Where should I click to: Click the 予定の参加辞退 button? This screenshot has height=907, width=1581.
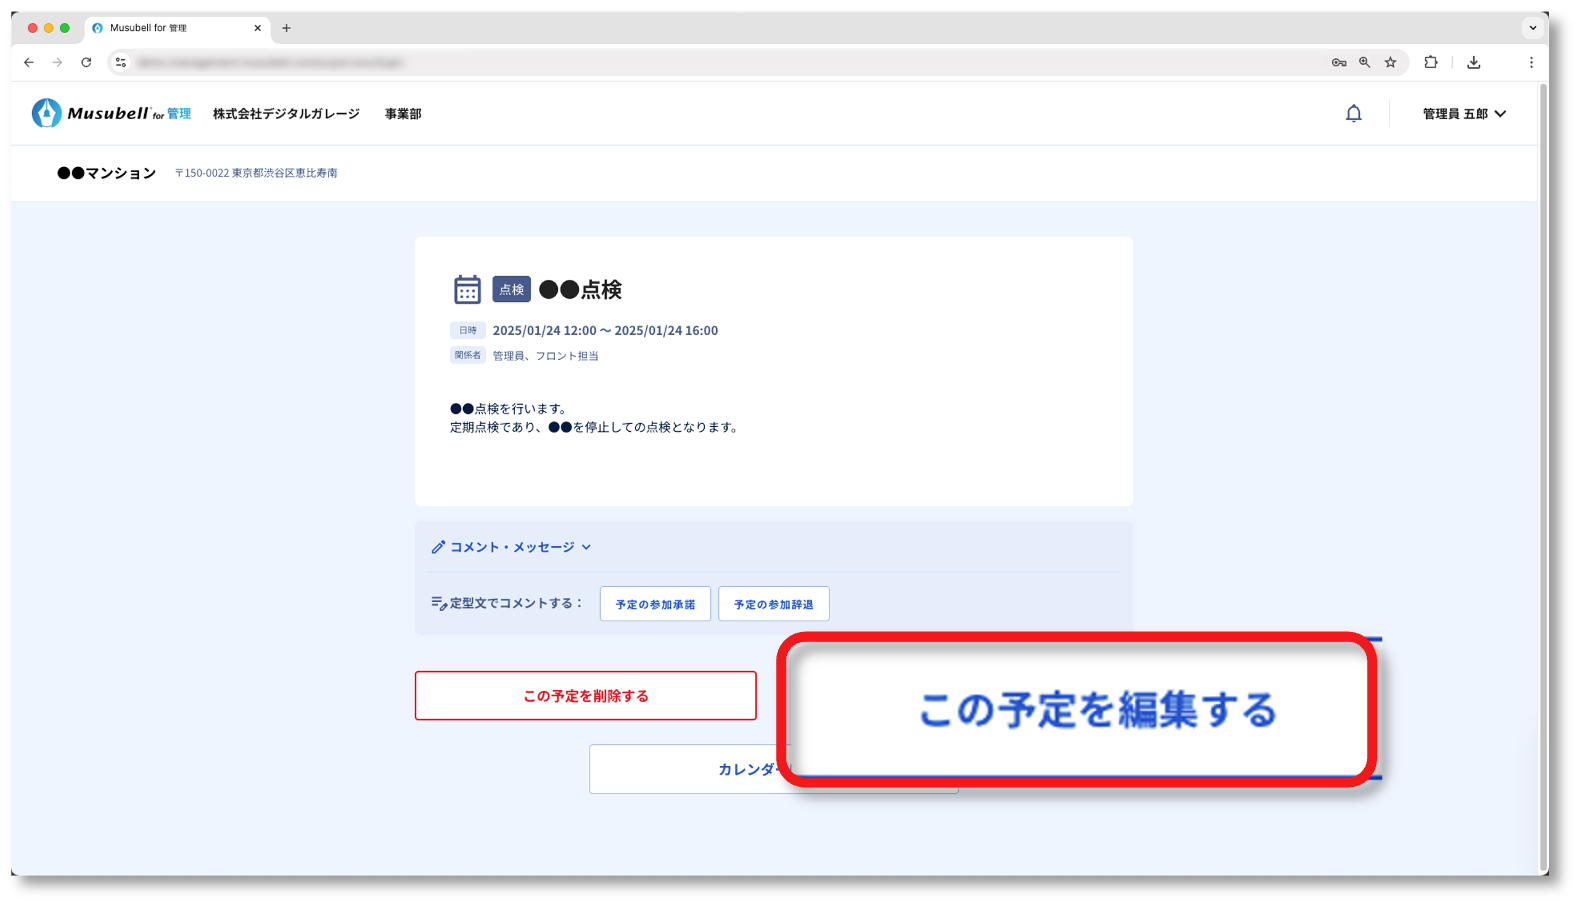point(773,604)
